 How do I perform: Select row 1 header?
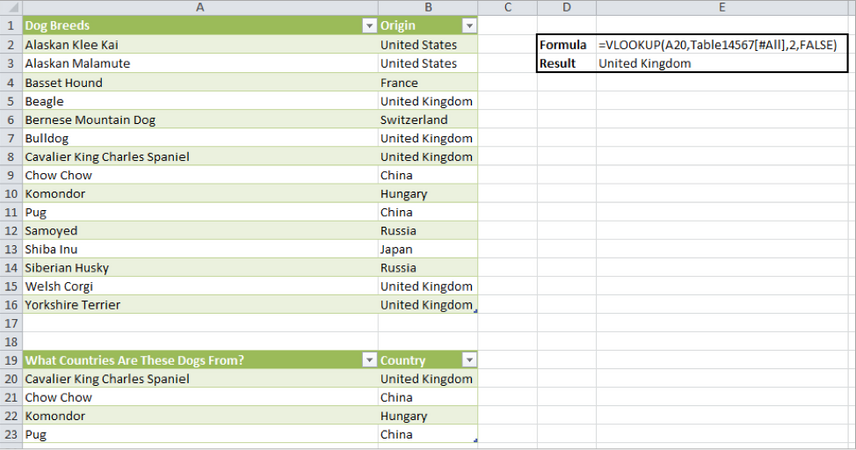(x=11, y=26)
